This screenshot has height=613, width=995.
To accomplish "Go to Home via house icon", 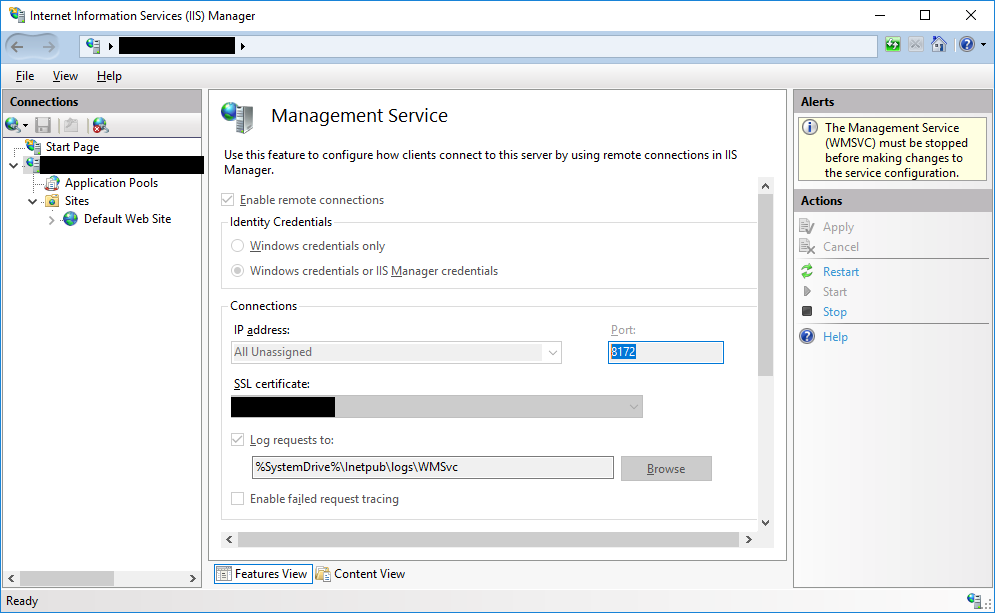I will (x=939, y=44).
